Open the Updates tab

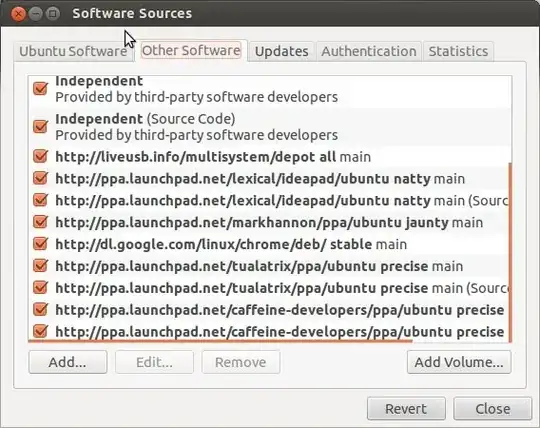281,52
